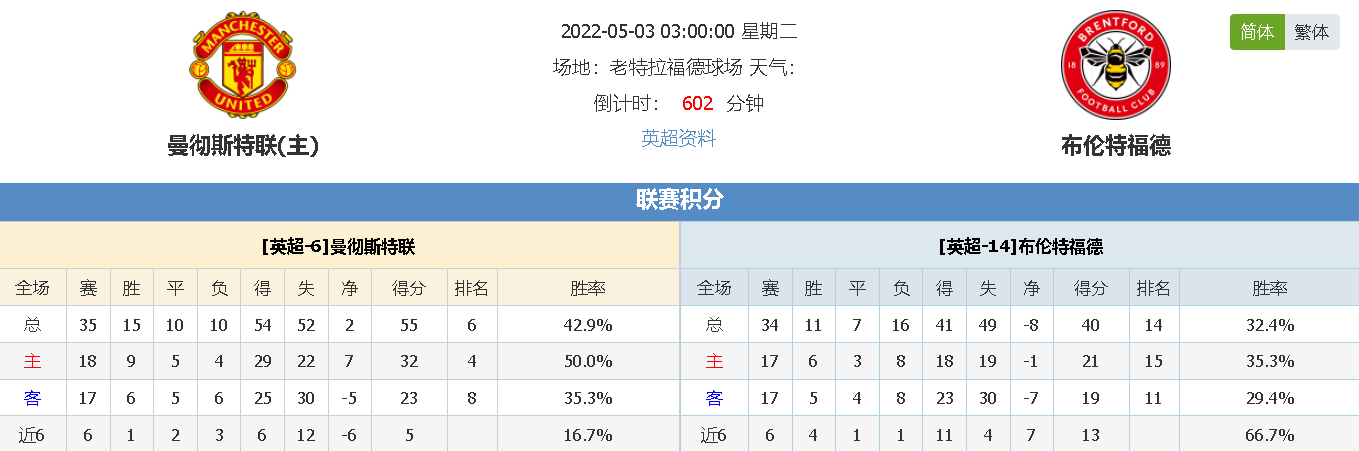The image size is (1359, 451).
Task: Select the 联赛积分 section header
Action: (679, 200)
